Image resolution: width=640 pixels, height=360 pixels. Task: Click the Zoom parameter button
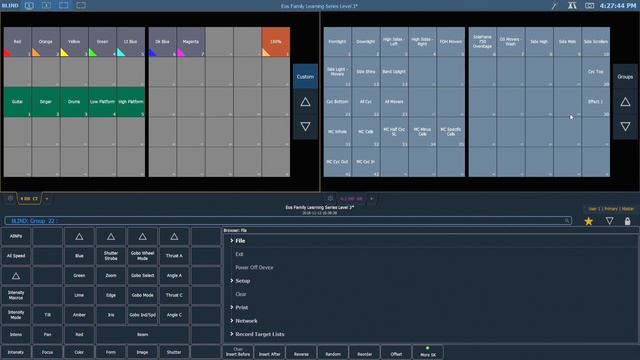coord(111,276)
